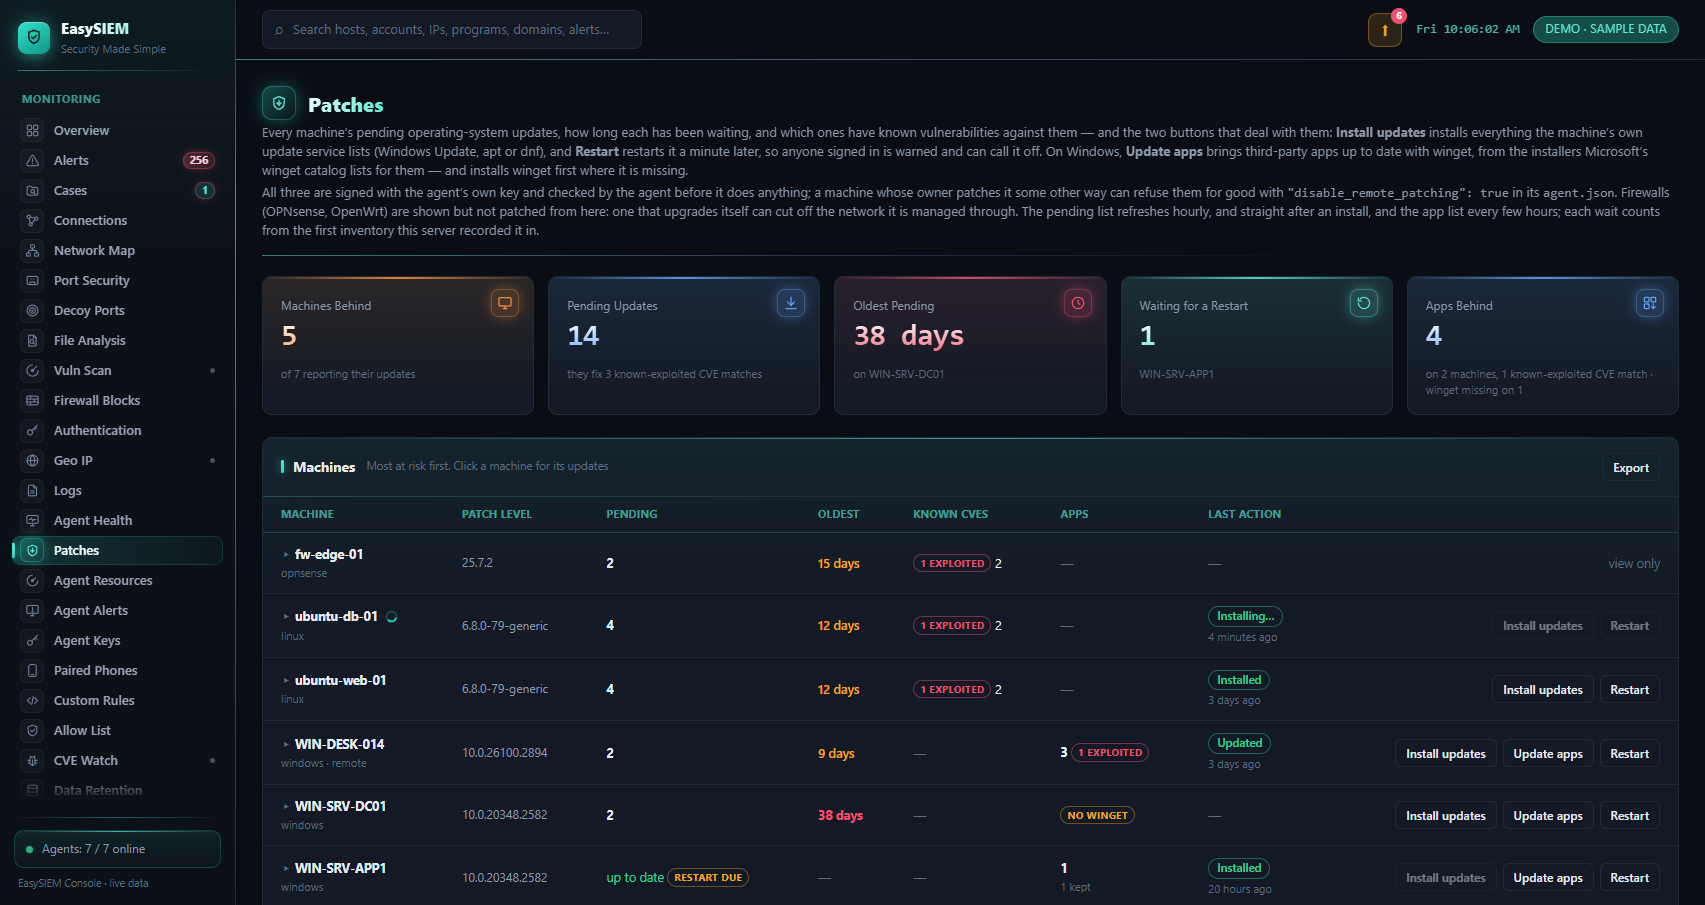Click the Decoy Ports icon
The width and height of the screenshot is (1705, 905).
(x=33, y=311)
